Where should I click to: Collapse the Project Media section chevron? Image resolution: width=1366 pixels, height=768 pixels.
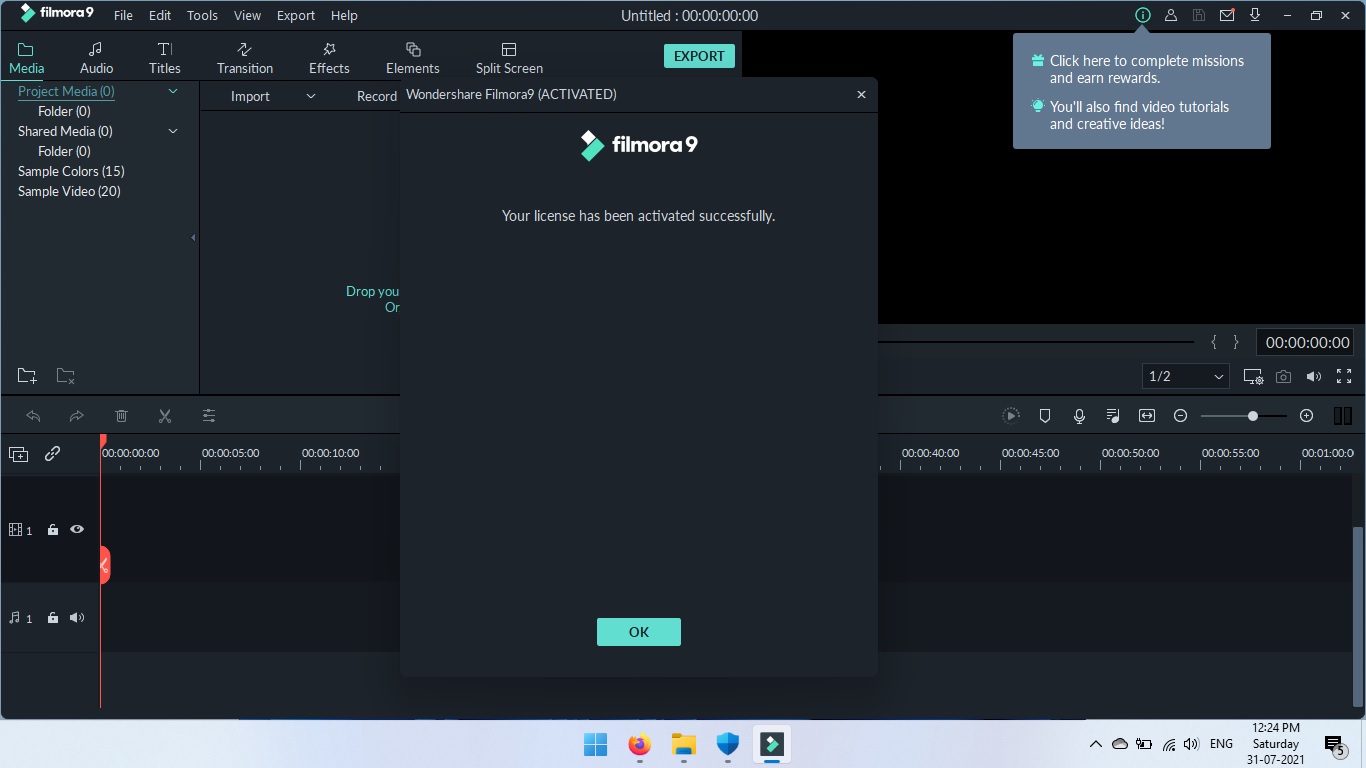[x=173, y=91]
